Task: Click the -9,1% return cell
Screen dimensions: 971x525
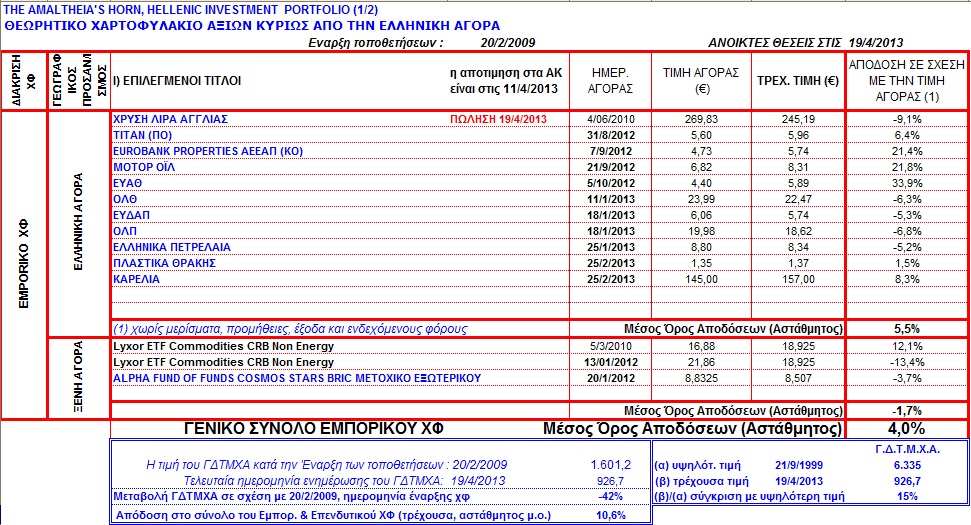Action: 907,119
